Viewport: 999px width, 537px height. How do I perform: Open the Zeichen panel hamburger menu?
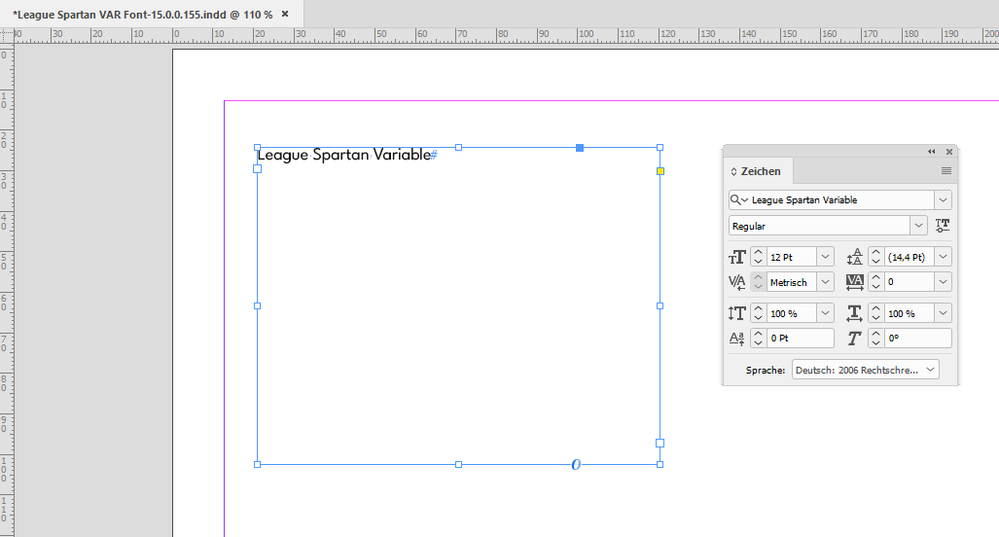click(946, 171)
